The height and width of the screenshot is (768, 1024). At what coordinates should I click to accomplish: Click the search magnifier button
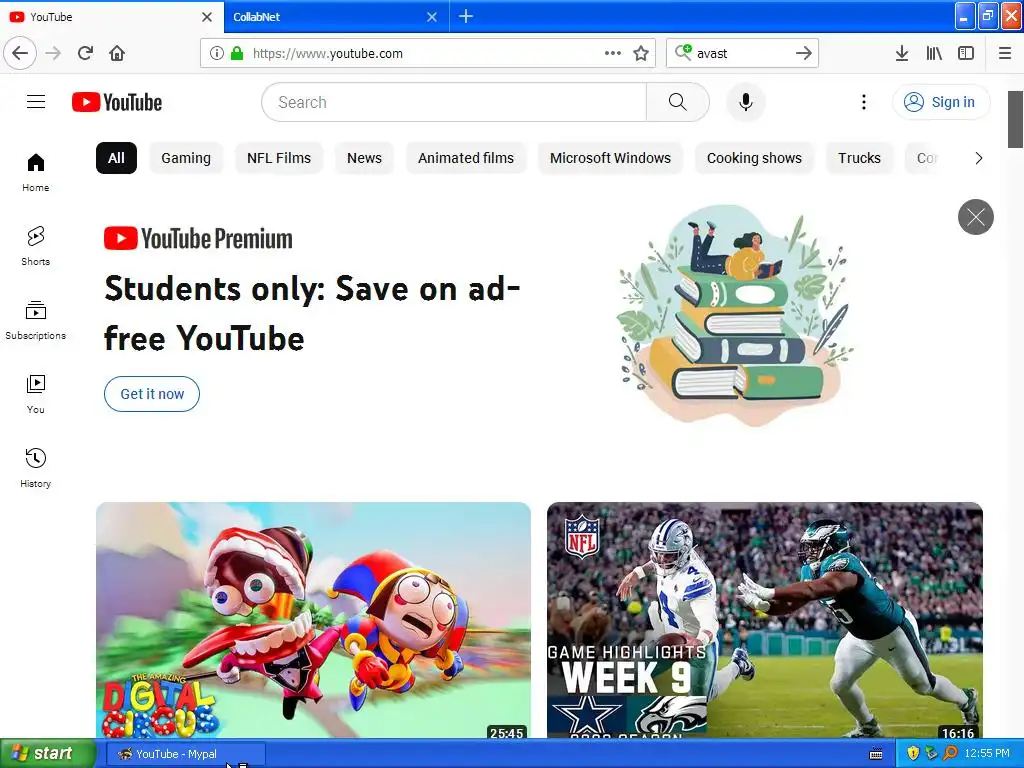point(677,102)
